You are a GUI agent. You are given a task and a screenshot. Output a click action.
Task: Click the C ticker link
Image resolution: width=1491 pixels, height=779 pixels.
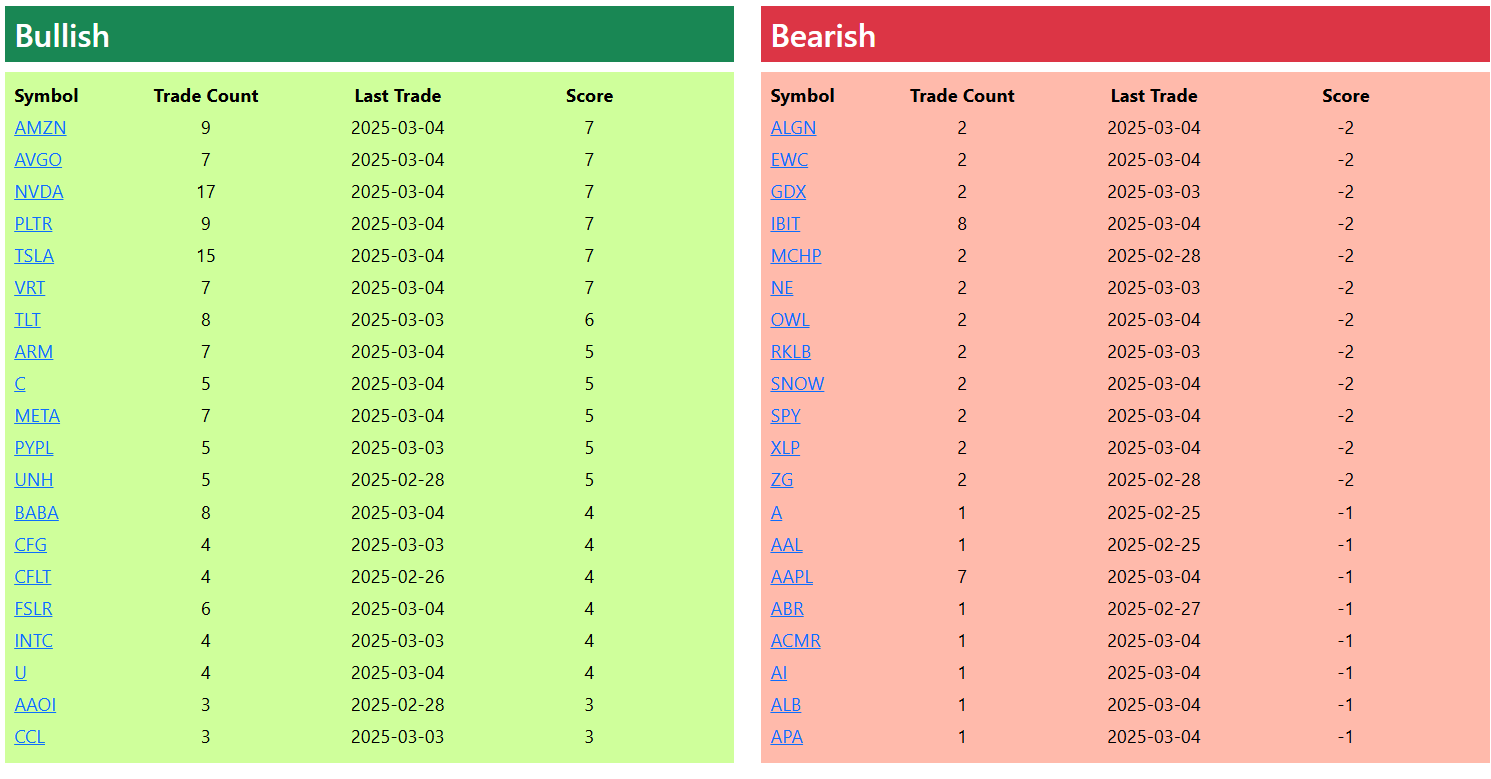point(20,384)
